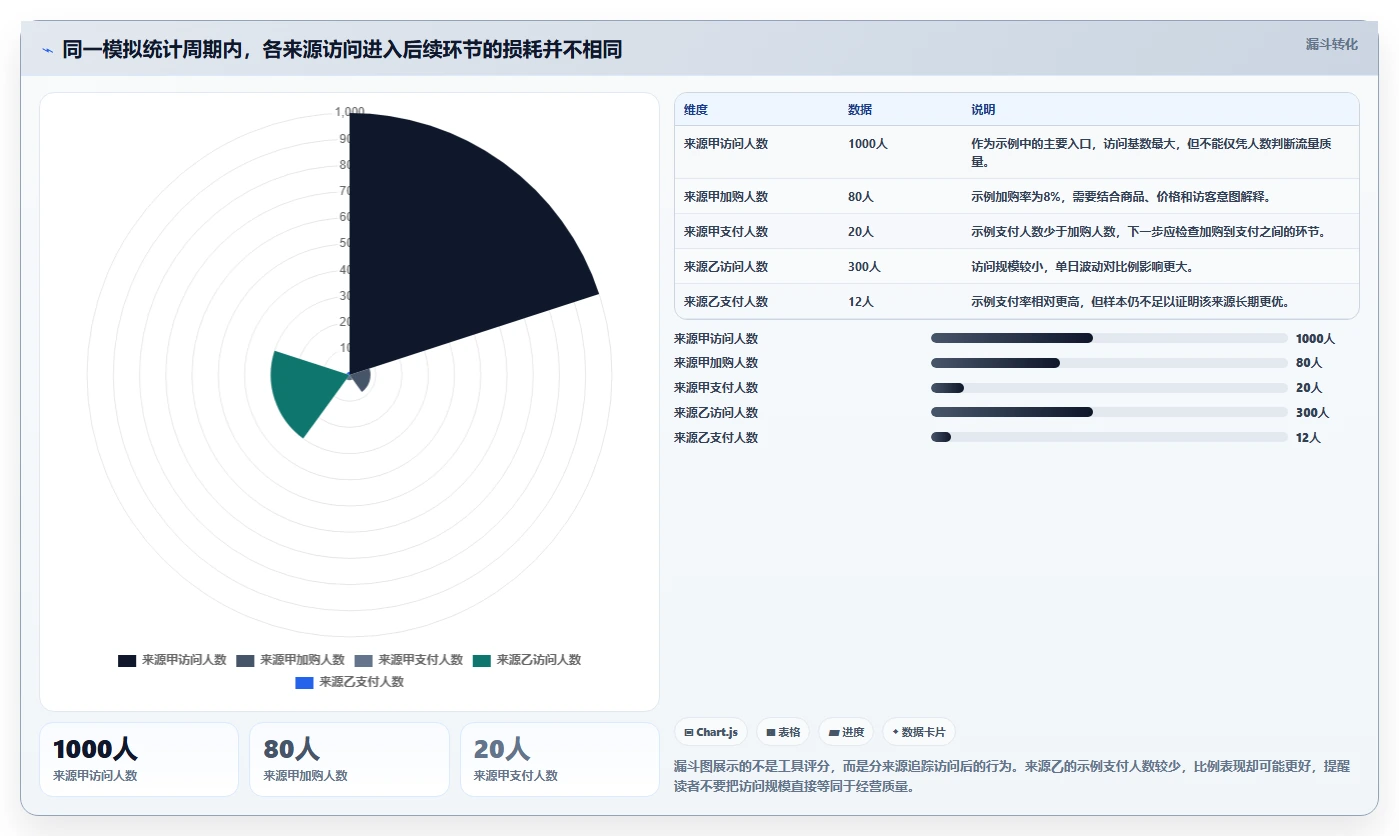1399x836 pixels.
Task: Click table cell 来源甲访问人数 in the 维度 column
Action: coord(726,144)
